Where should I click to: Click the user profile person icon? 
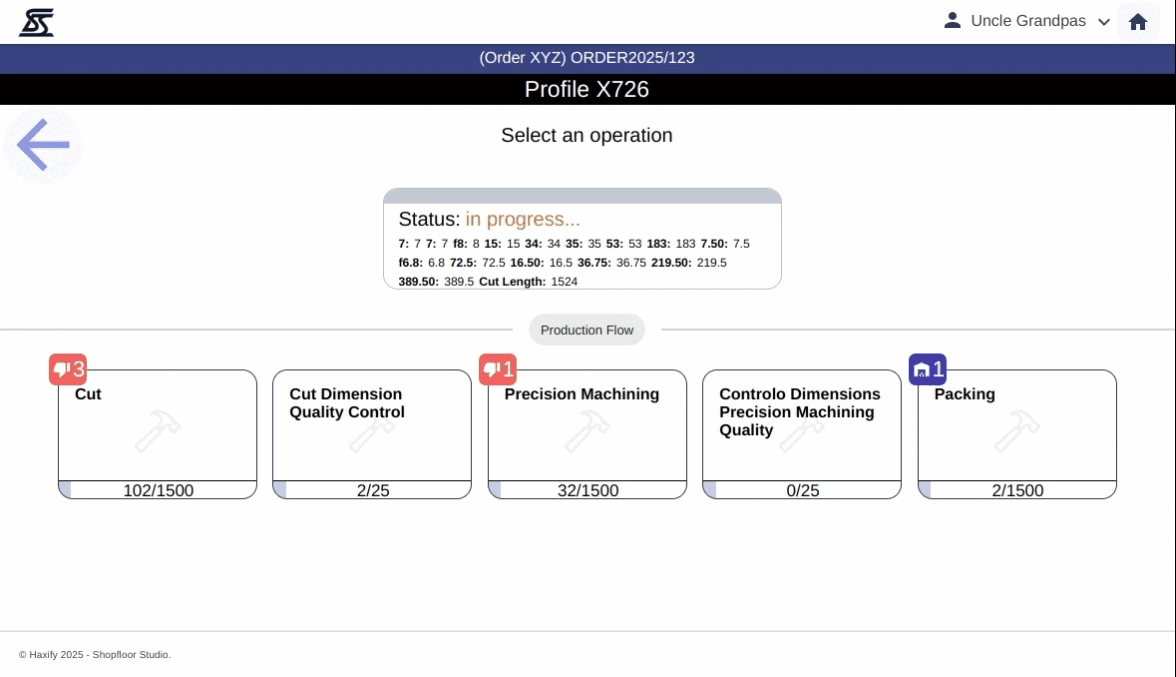(x=952, y=20)
